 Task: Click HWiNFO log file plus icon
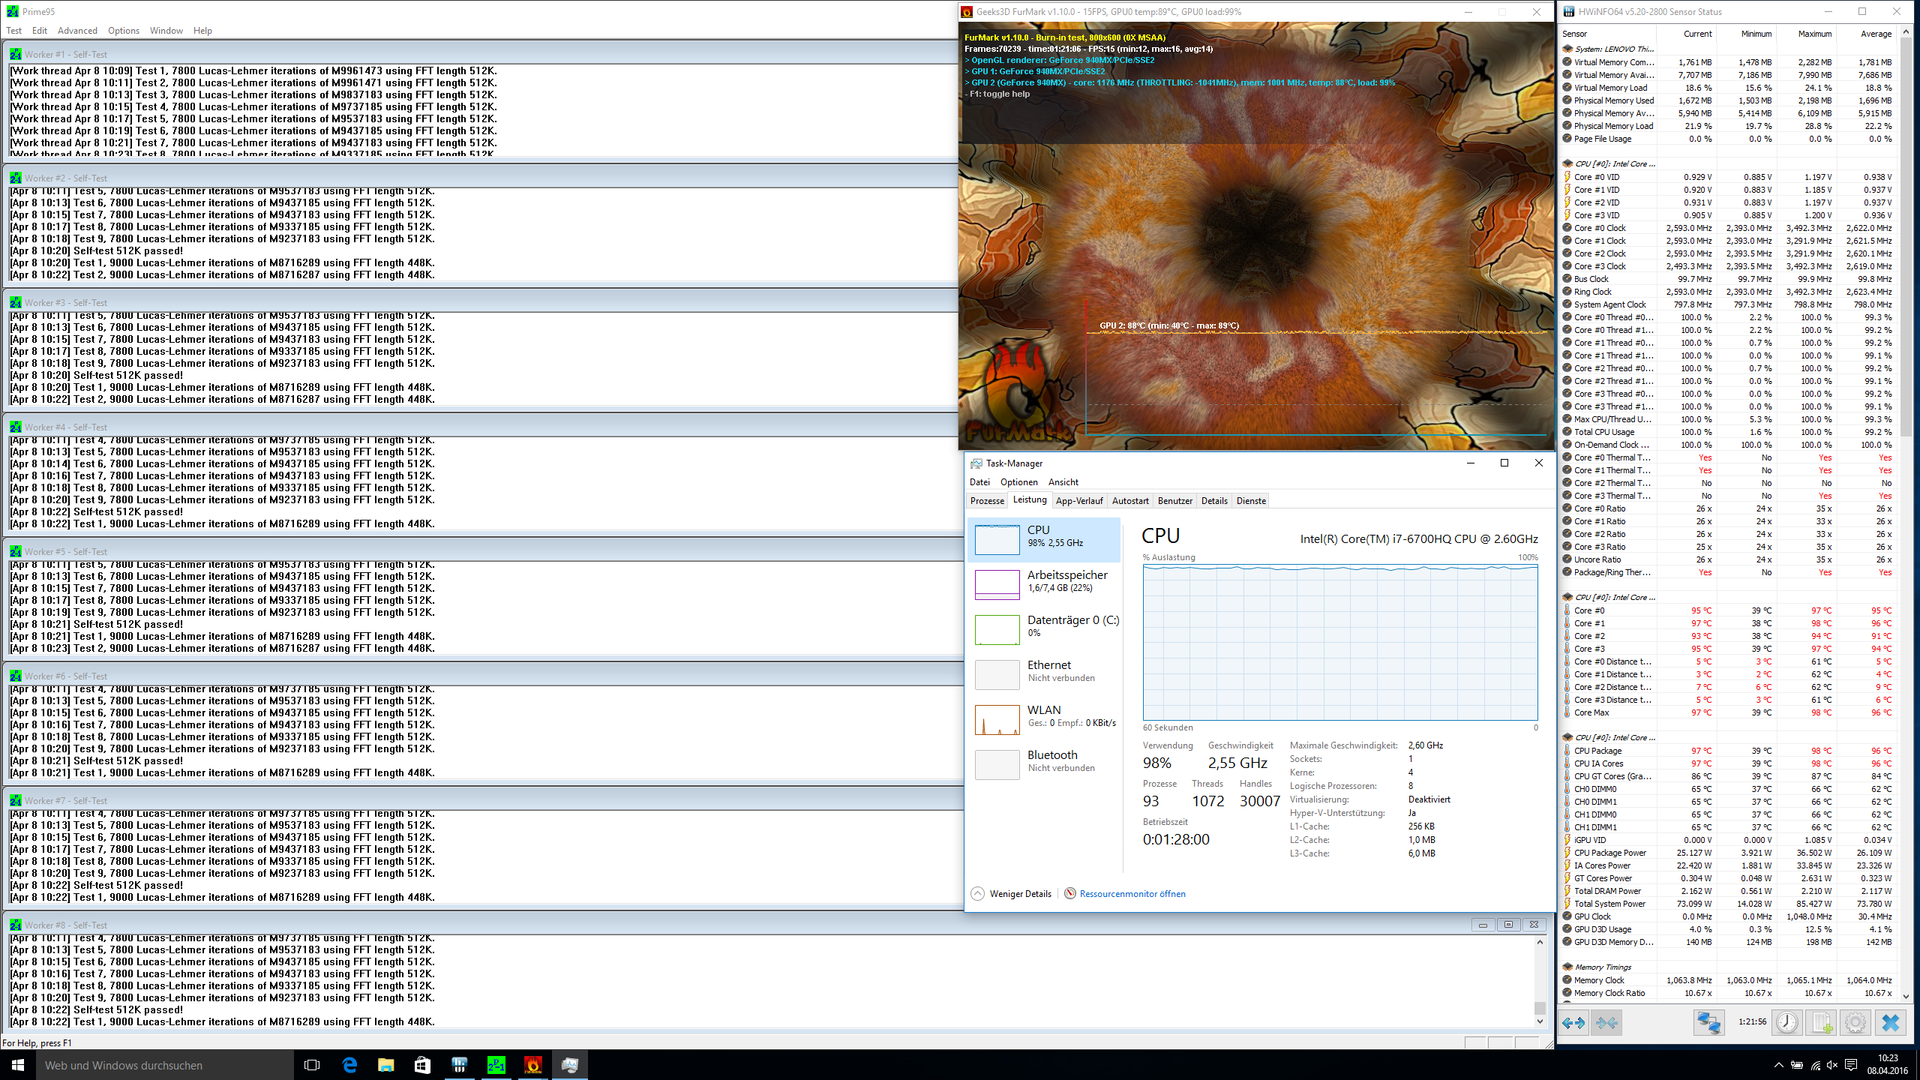click(x=1822, y=1022)
